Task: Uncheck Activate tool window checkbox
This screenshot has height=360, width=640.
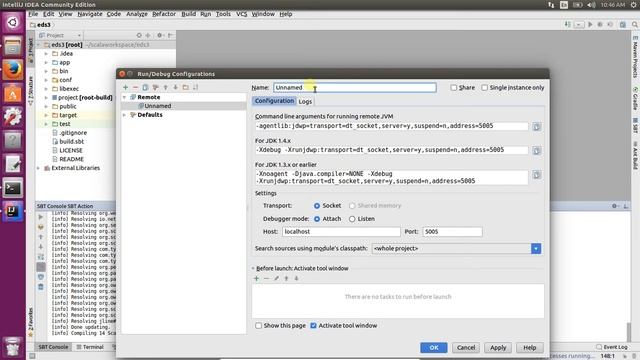Action: pyautogui.click(x=313, y=326)
